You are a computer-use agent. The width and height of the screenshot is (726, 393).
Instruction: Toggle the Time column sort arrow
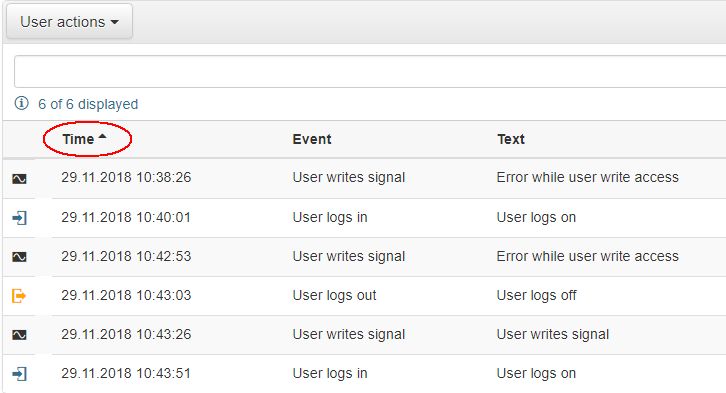pyautogui.click(x=102, y=137)
